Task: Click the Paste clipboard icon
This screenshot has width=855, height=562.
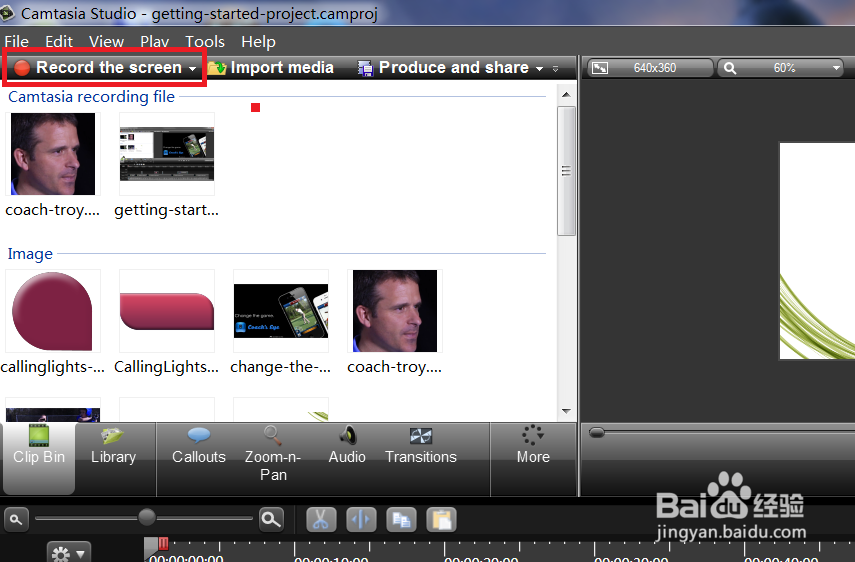Action: 442,519
